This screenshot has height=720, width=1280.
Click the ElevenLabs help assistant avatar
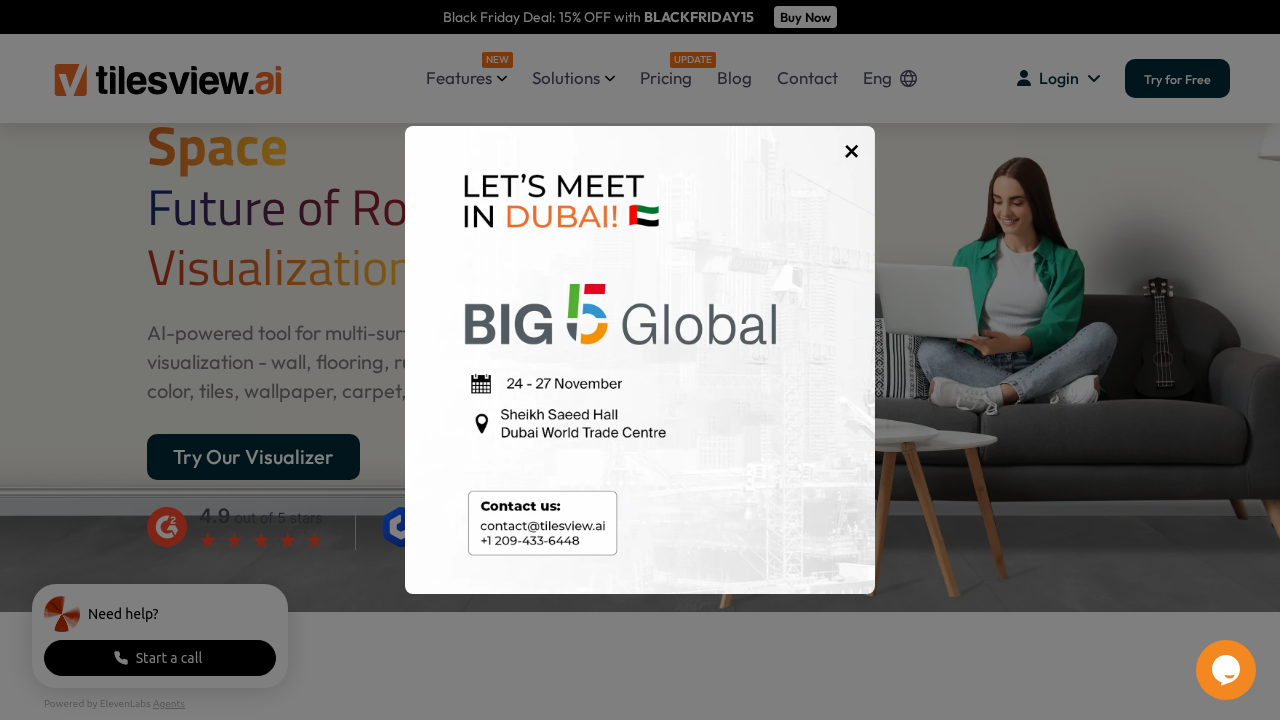click(62, 614)
